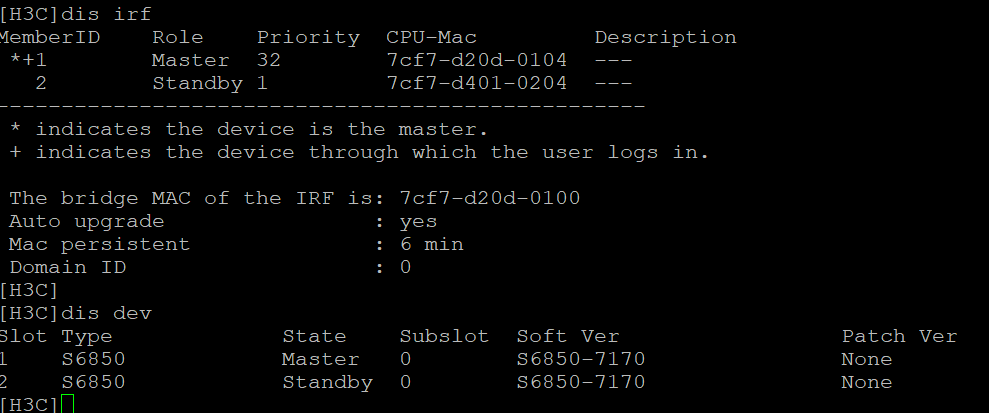Click the master's CPU MAC 7cf7-d20d-0104
This screenshot has width=989, height=413.
(476, 60)
